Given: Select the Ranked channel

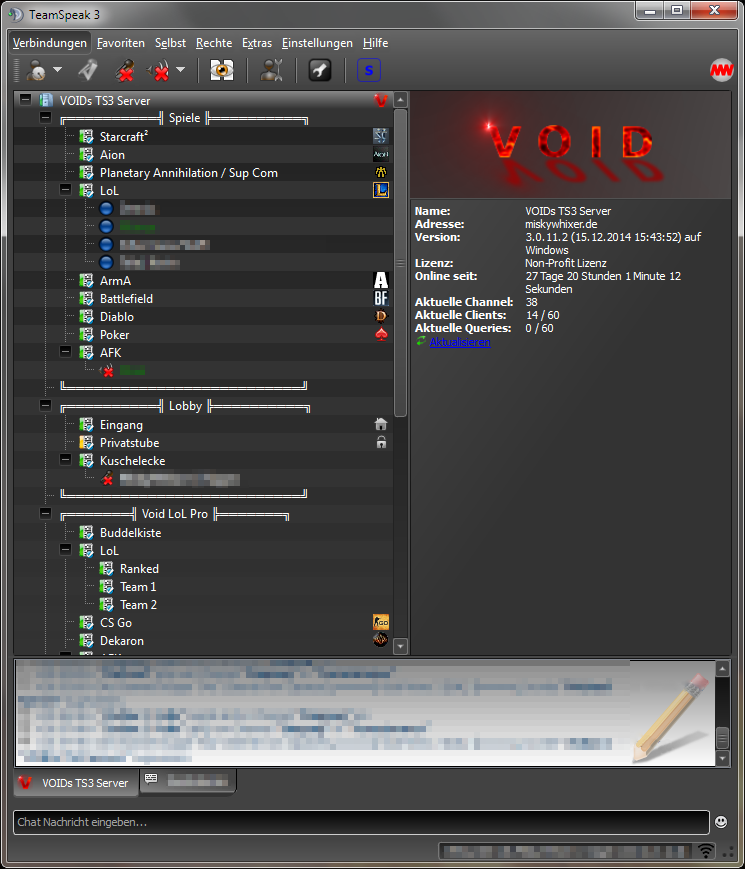Looking at the screenshot, I should pos(139,569).
